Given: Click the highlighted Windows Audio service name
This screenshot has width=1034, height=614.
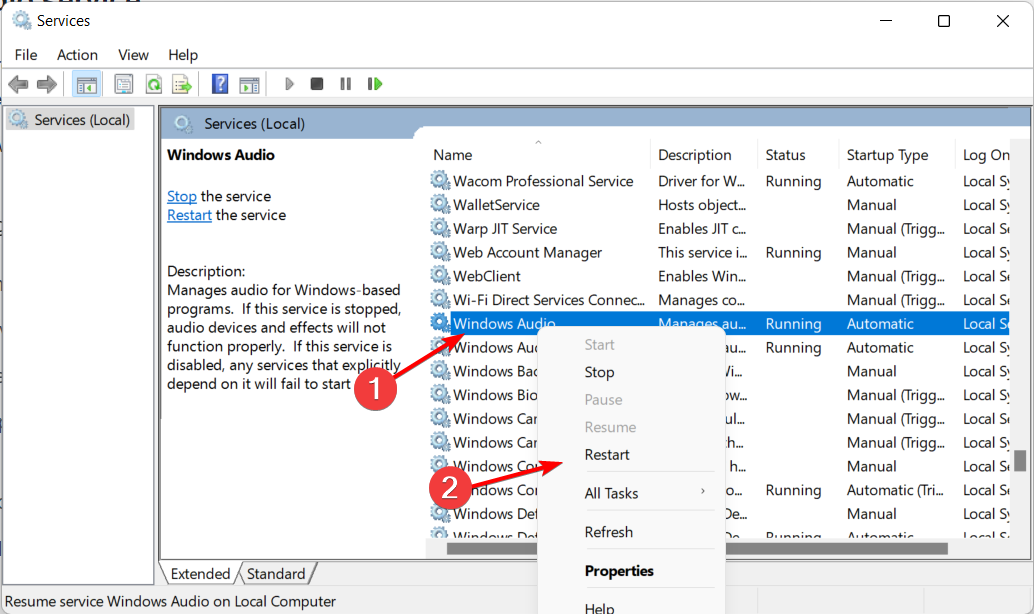Looking at the screenshot, I should [504, 323].
